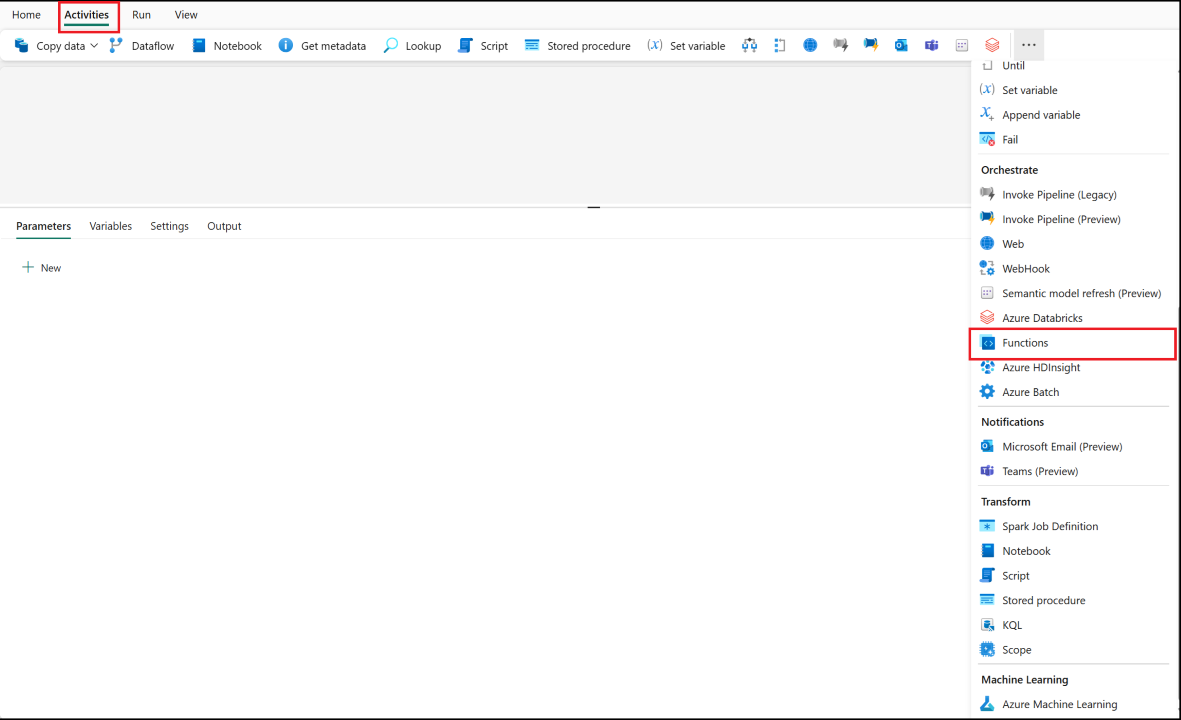Expand the more activities overflow menu
Image resolution: width=1181 pixels, height=720 pixels.
(x=1028, y=45)
